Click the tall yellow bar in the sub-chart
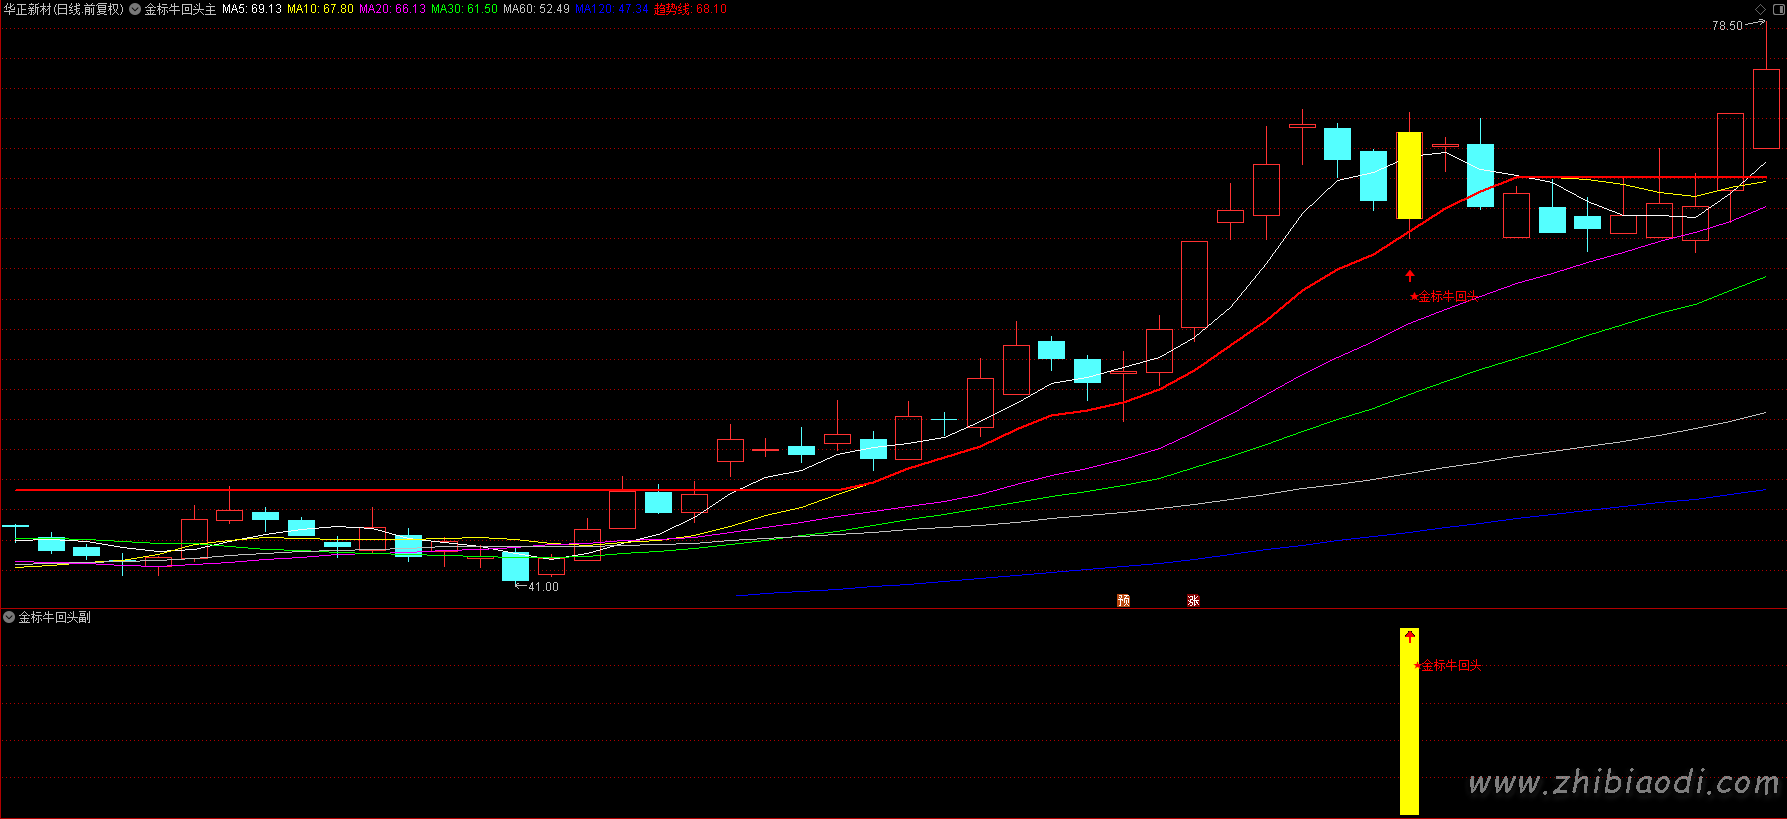Image resolution: width=1787 pixels, height=819 pixels. (x=1409, y=730)
